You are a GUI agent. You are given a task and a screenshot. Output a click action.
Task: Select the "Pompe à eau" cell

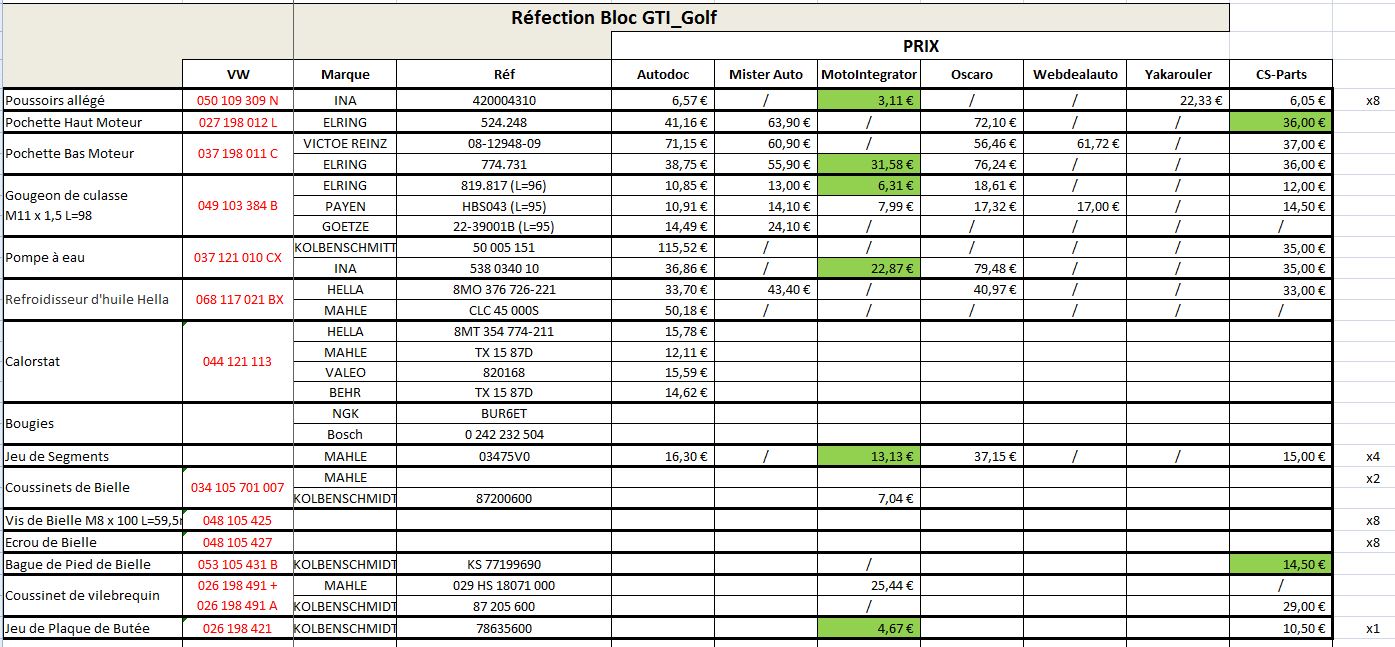click(93, 258)
